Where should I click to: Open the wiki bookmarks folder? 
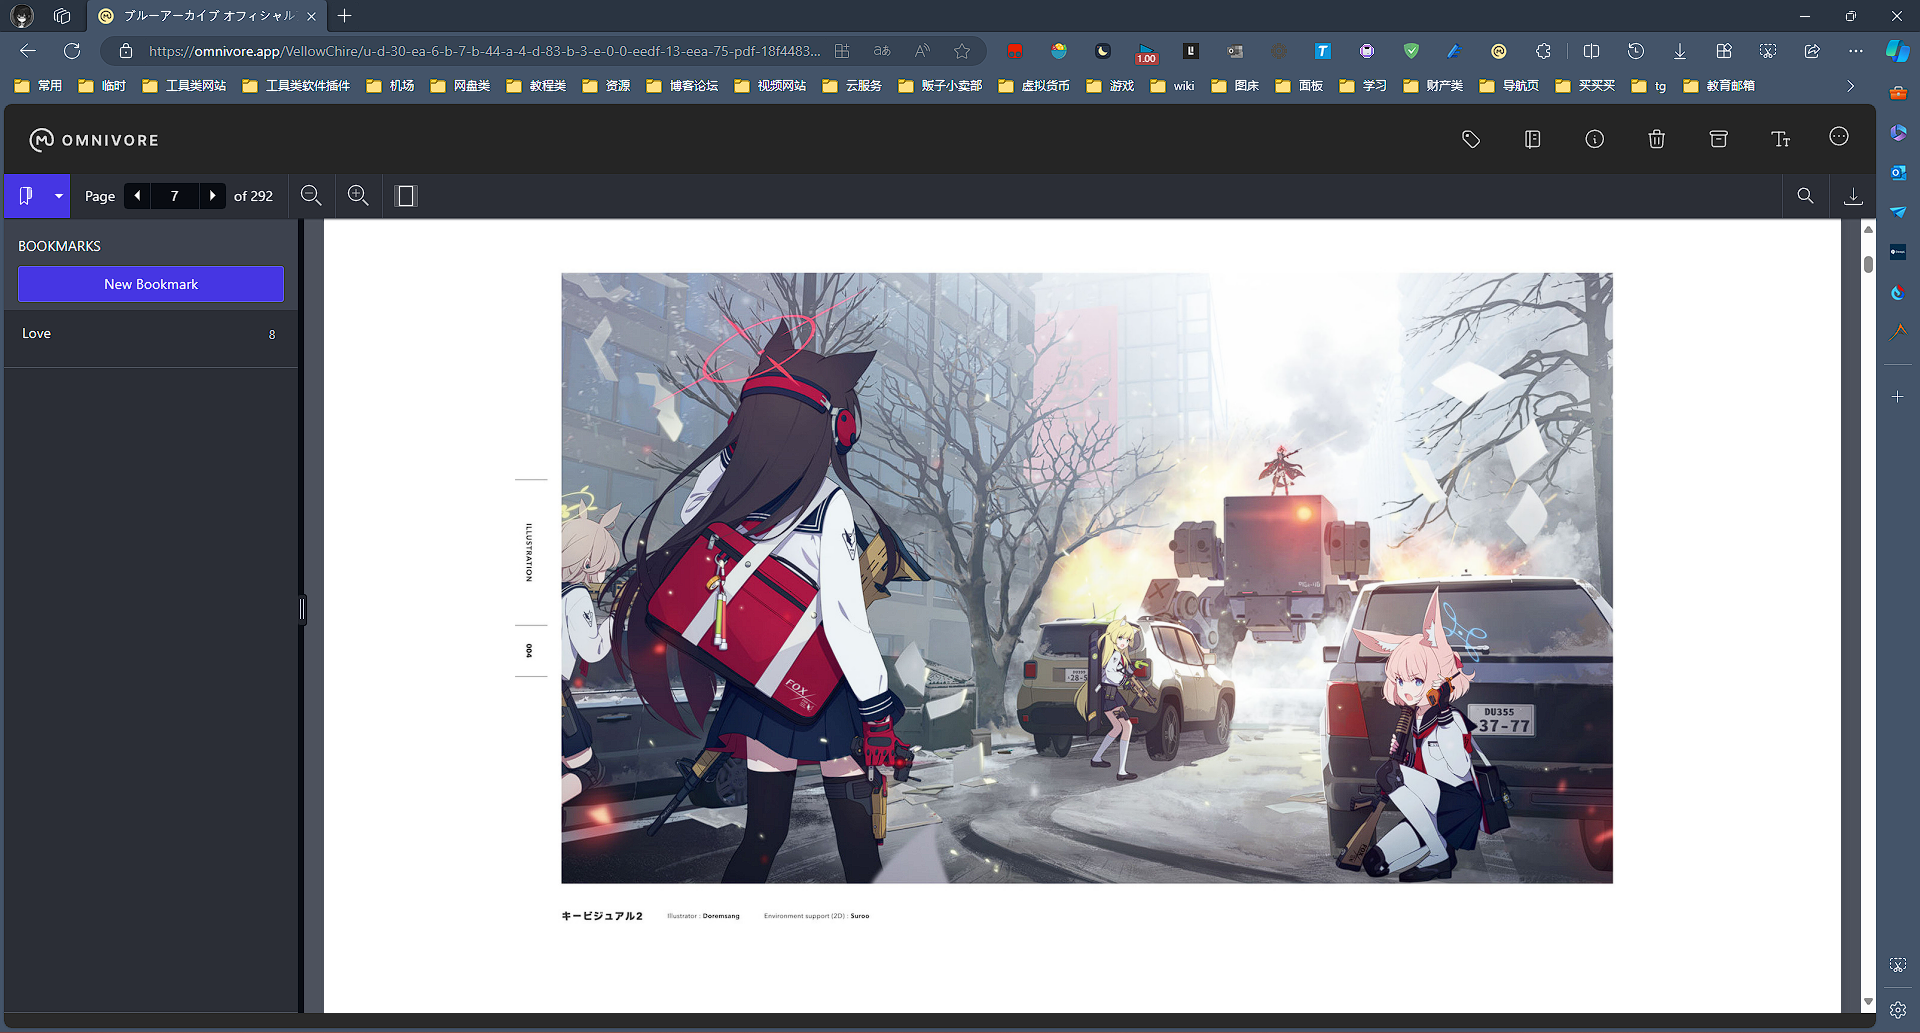point(1172,86)
